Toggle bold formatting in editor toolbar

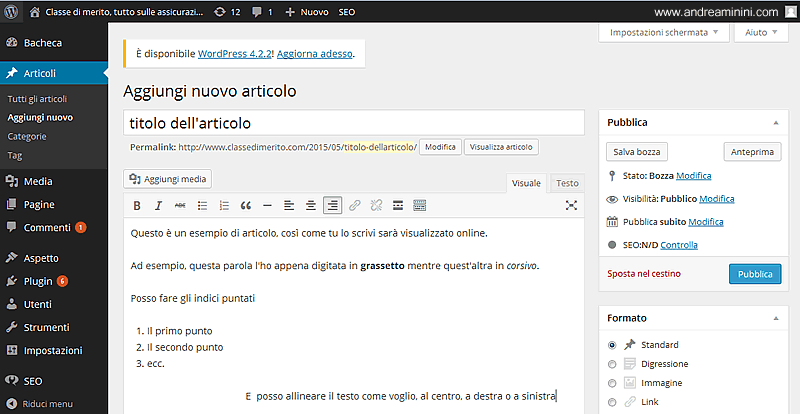point(137,205)
